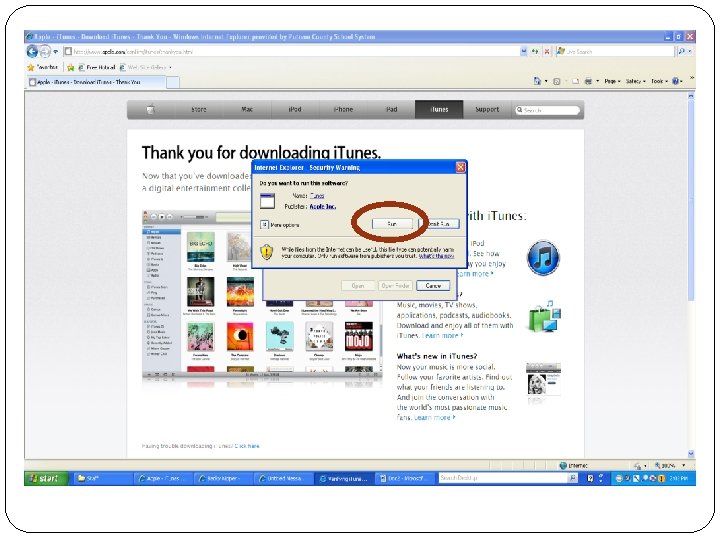Viewport: 720px width, 540px height.
Task: Select the Apple - iTunes browser tab
Action: pos(96,82)
